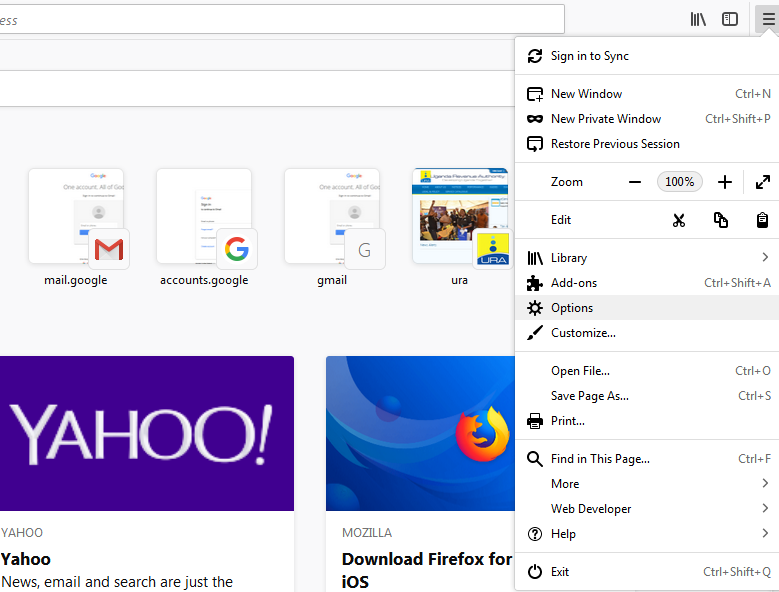Select Find in This Page... entry
This screenshot has height=592, width=779.
[x=647, y=459]
